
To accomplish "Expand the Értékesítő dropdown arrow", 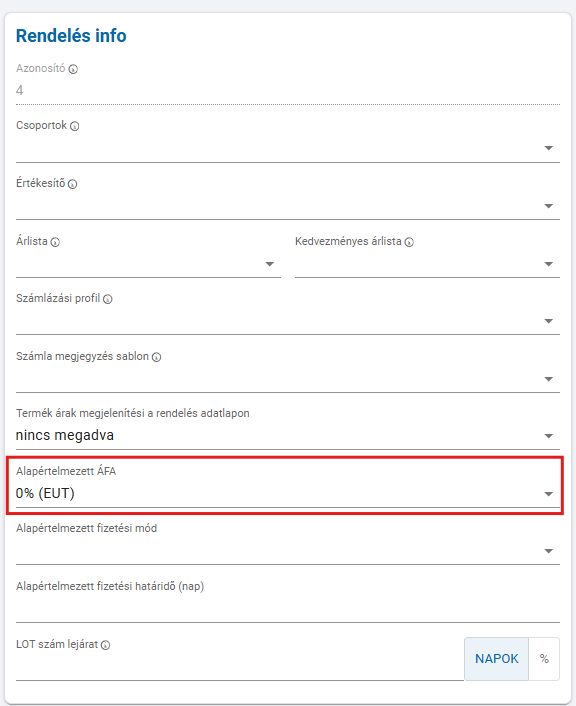I will tap(549, 206).
